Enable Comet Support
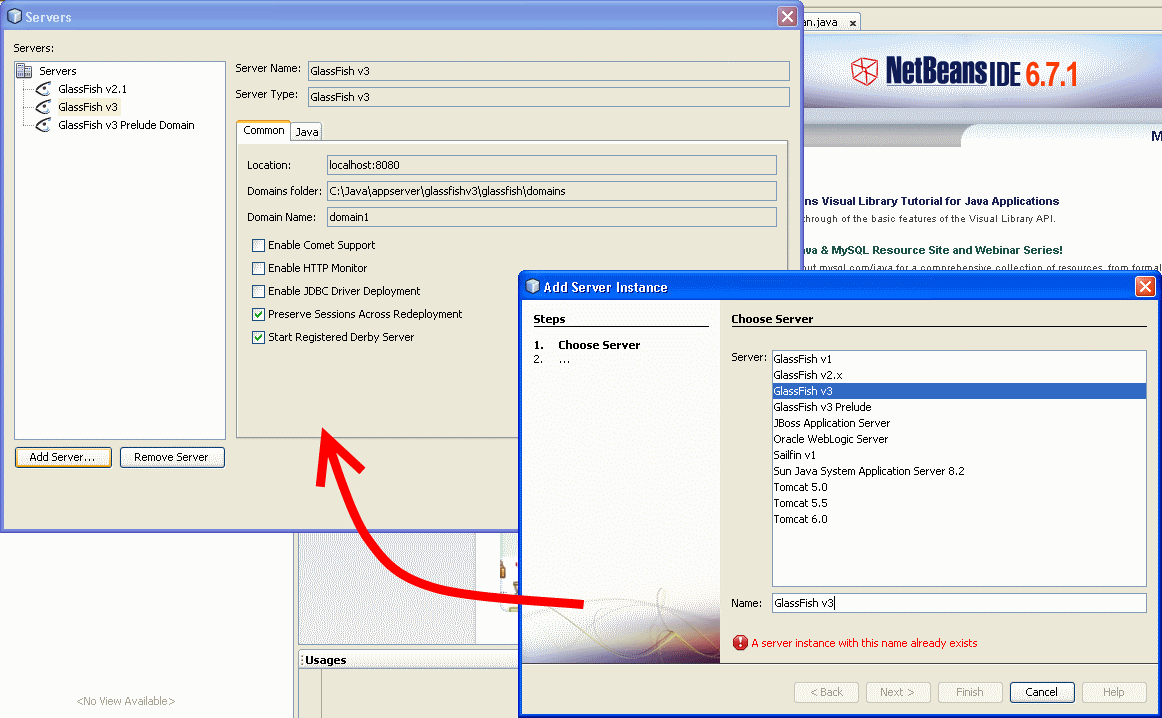Viewport: 1162px width, 718px height. [258, 245]
